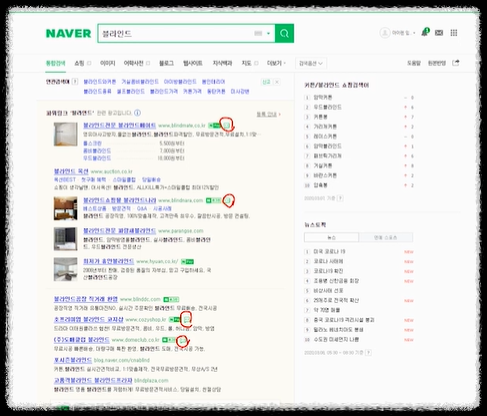Click the ad registration guide link at right
The image size is (487, 416).
268,114
